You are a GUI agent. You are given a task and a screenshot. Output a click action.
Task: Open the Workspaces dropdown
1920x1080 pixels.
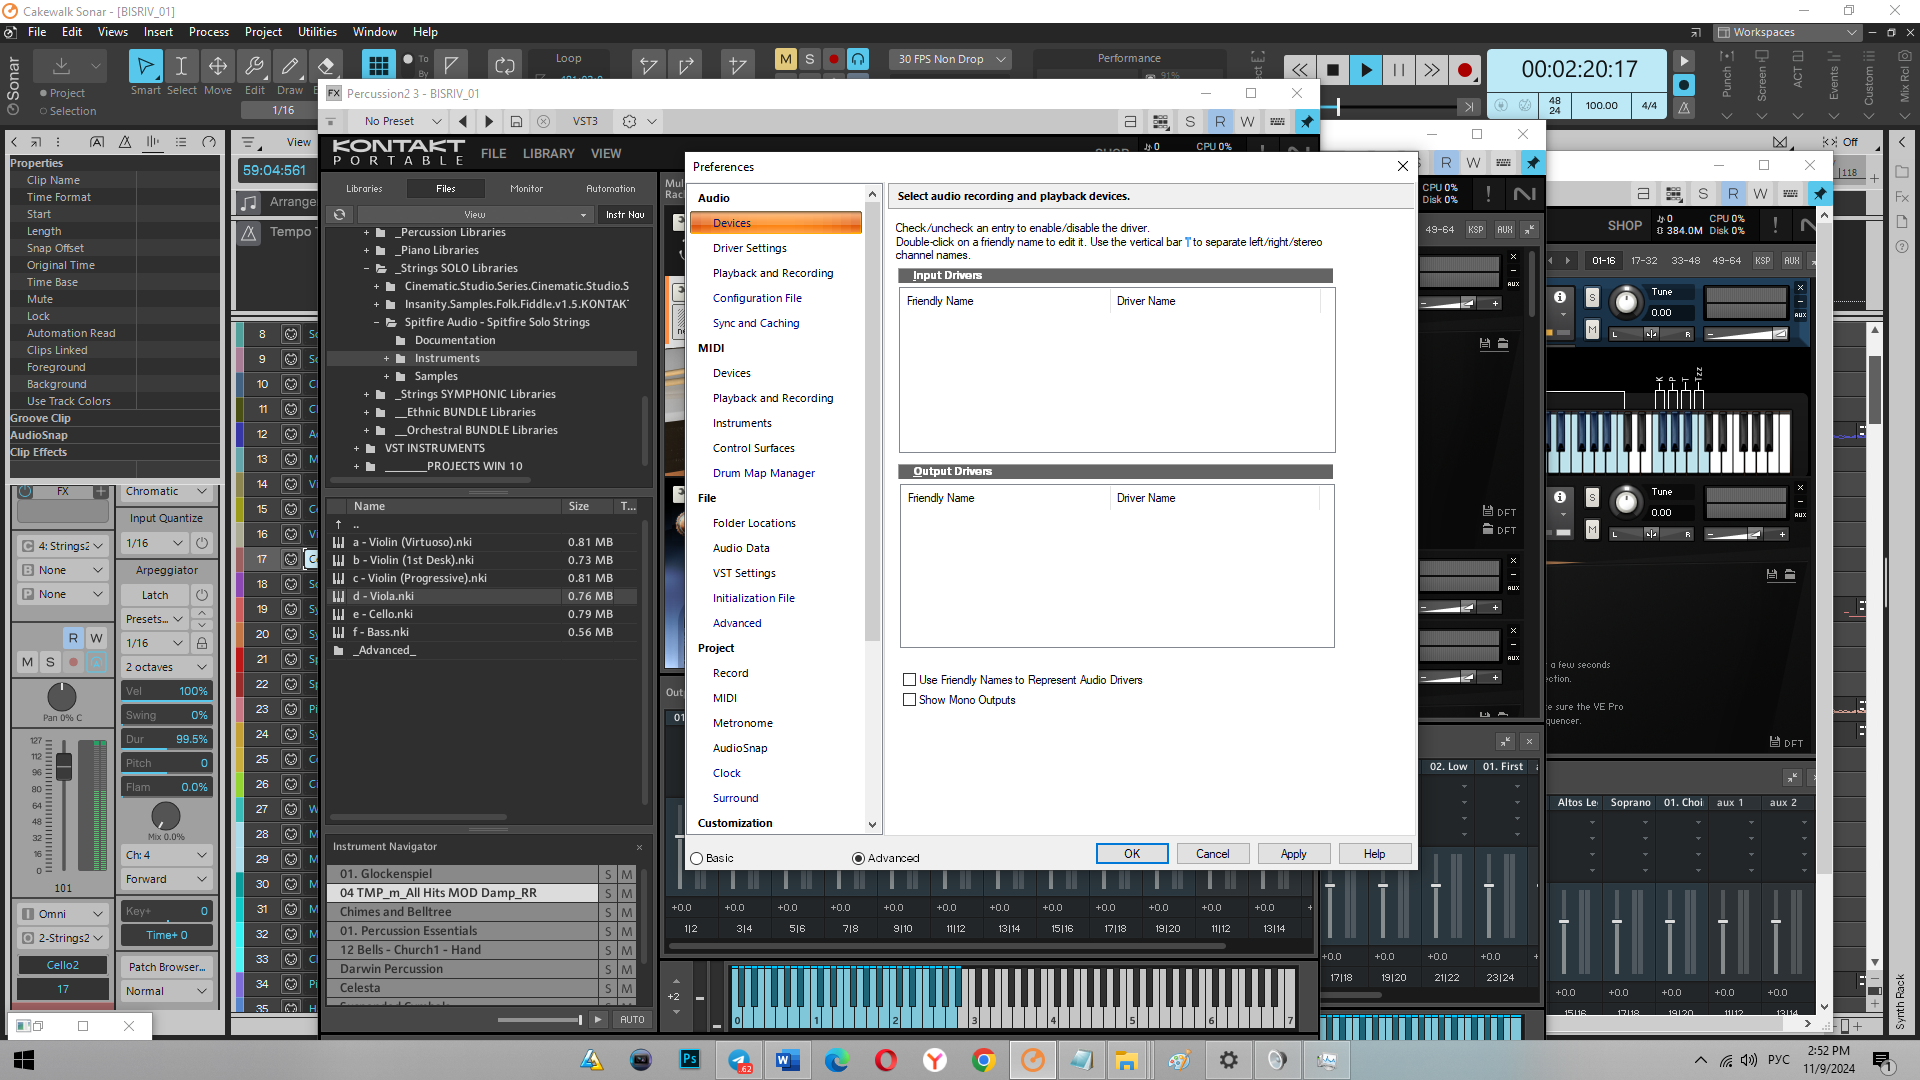point(1788,32)
